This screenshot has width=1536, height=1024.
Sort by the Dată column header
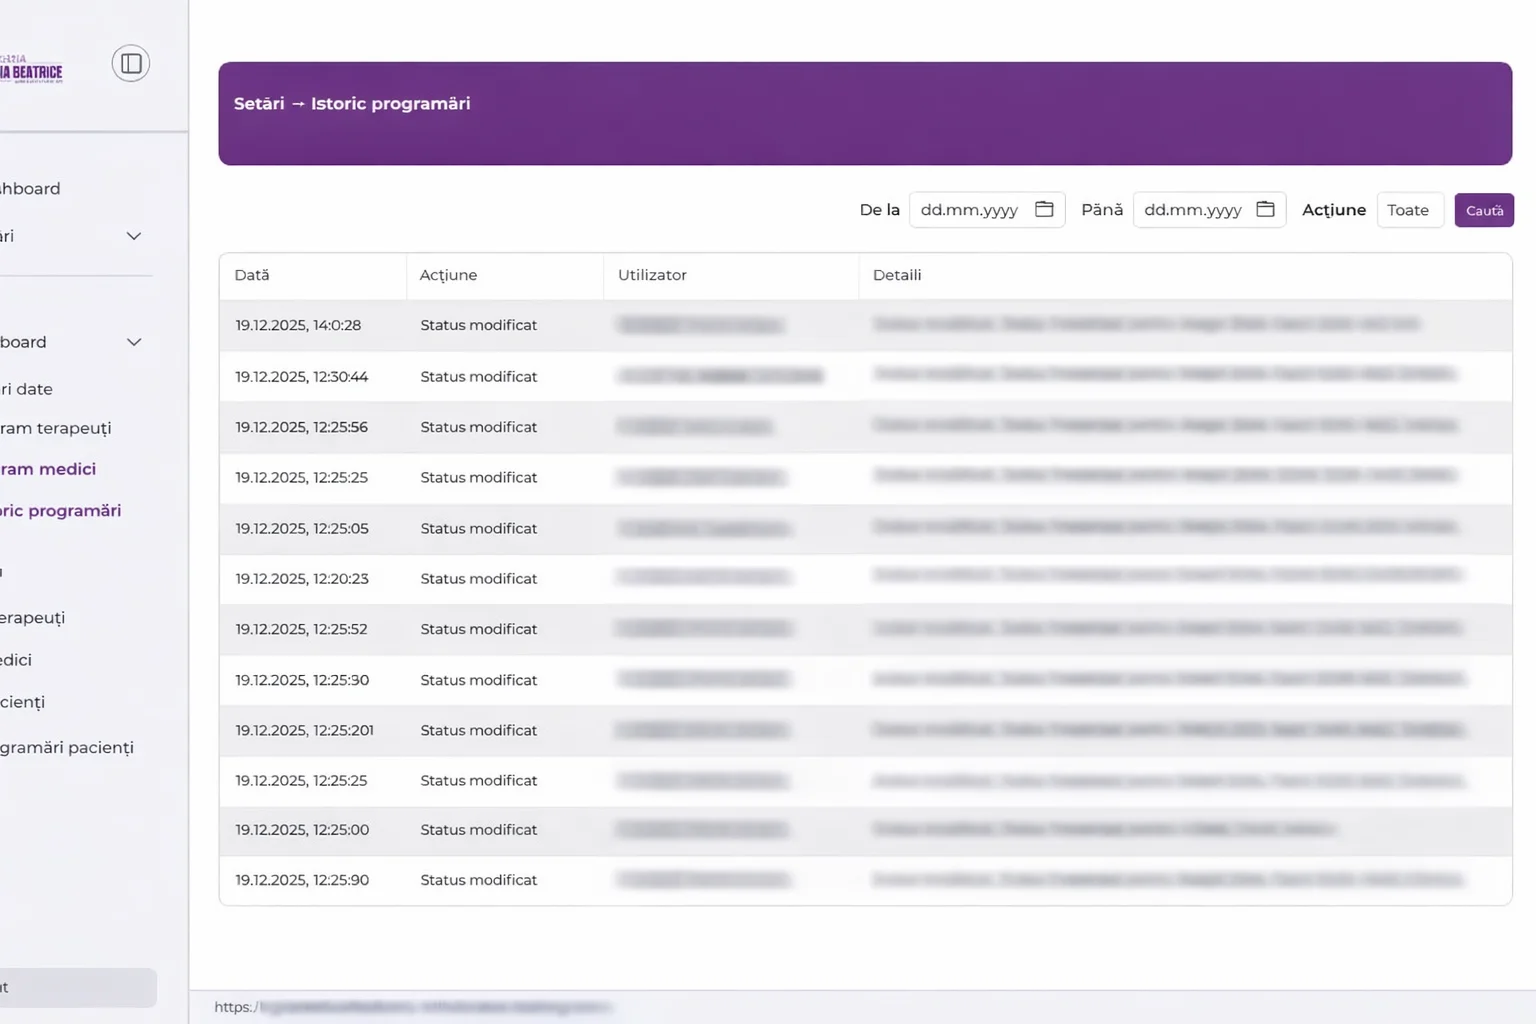coord(252,275)
